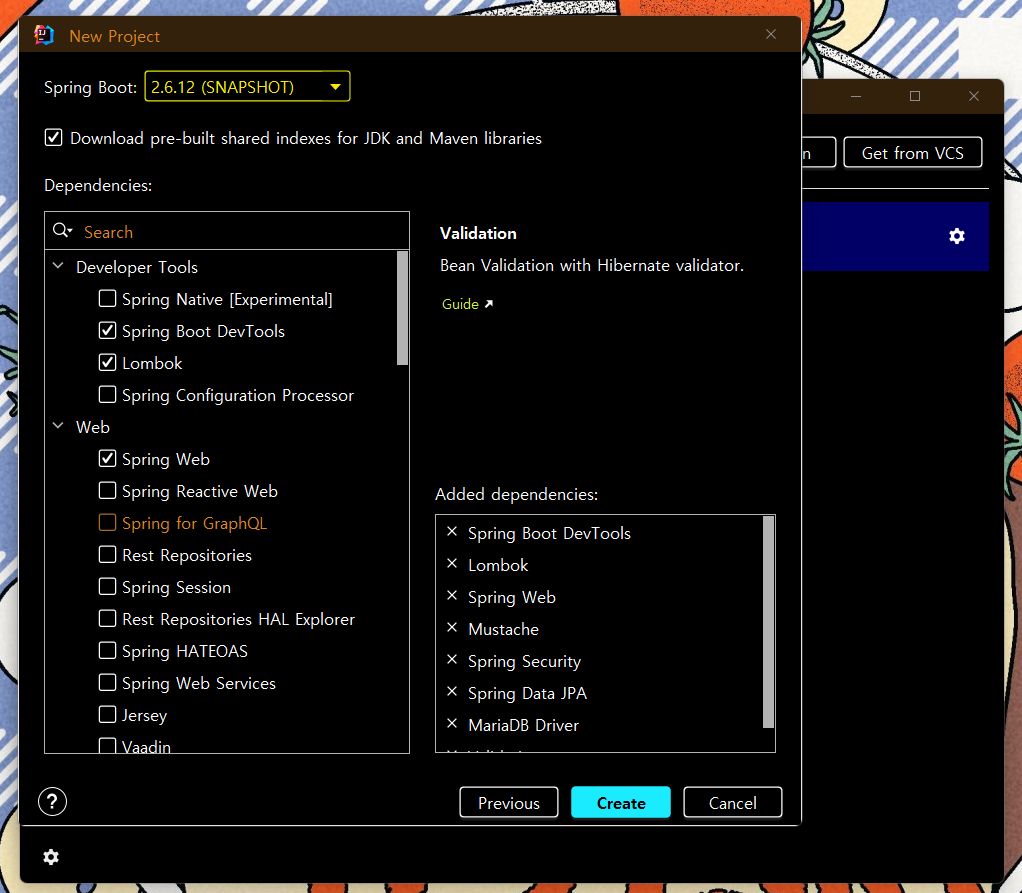Open gear options in welcome window
The image size is (1022, 893).
click(x=956, y=236)
